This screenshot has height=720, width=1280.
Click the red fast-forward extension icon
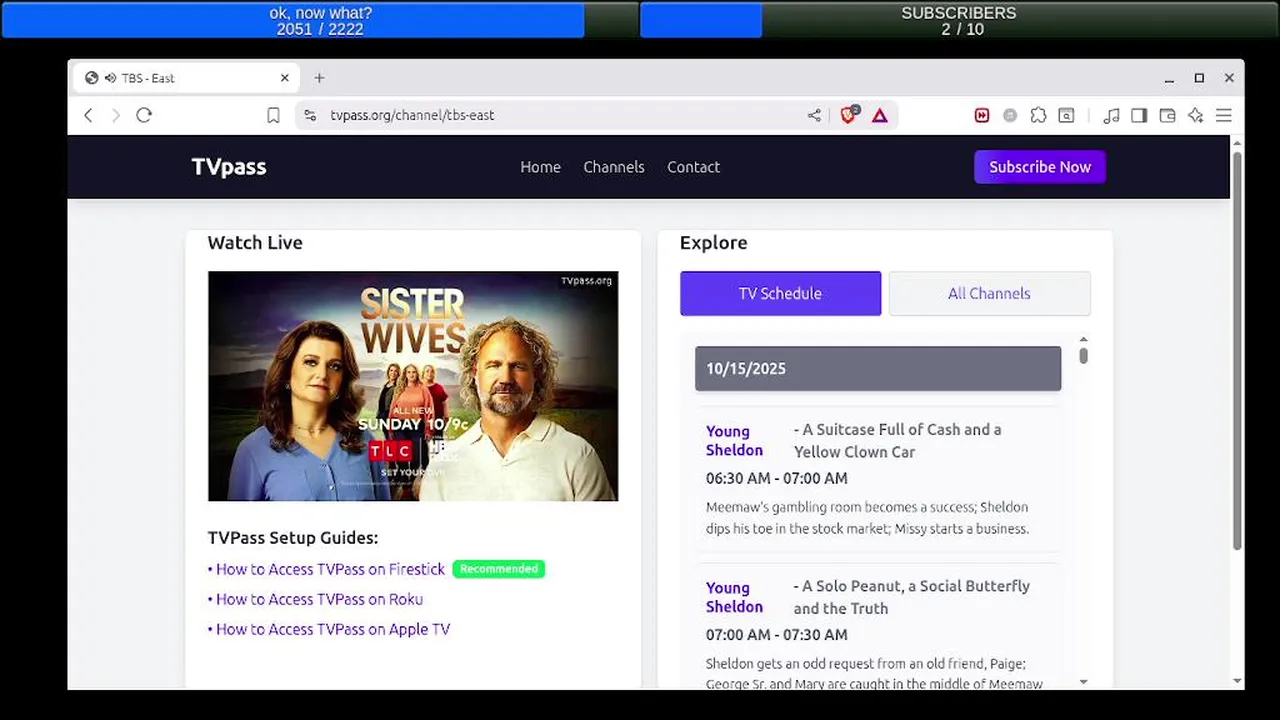[982, 116]
